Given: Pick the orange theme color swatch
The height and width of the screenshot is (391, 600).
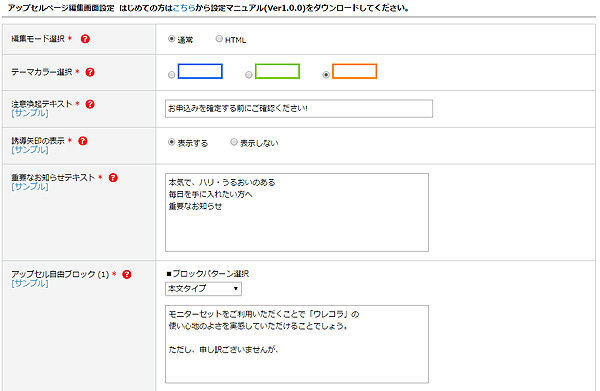Looking at the screenshot, I should [354, 71].
